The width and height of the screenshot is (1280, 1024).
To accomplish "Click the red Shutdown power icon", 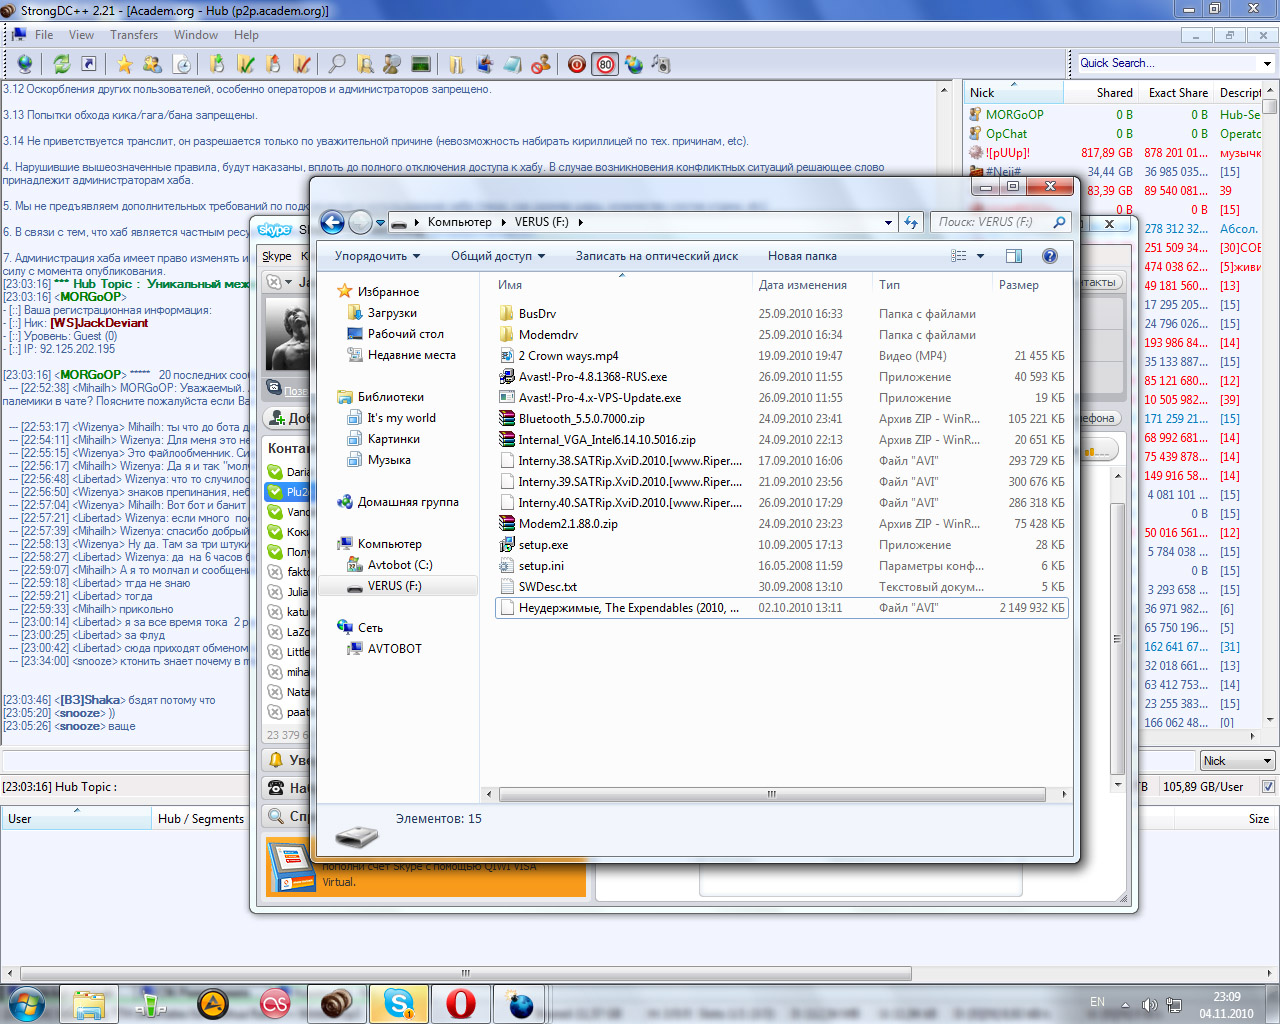I will click(577, 64).
